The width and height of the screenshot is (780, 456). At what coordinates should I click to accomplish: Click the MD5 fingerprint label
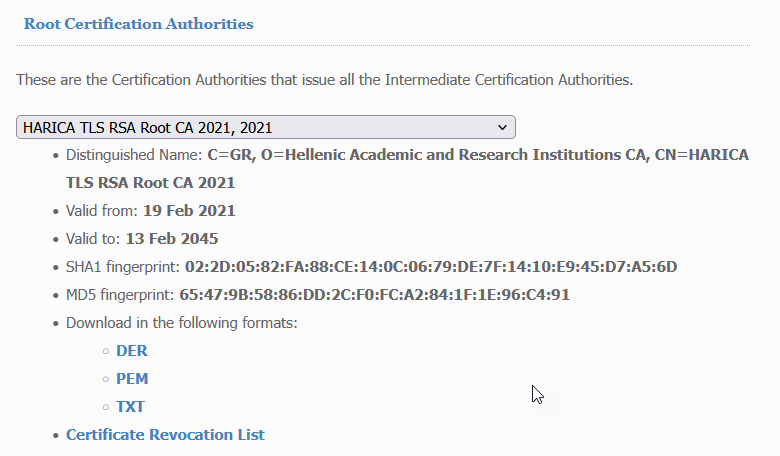[121, 295]
